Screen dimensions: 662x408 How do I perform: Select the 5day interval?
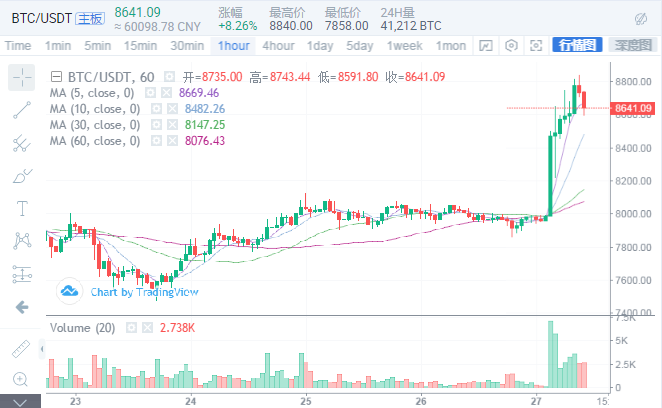point(360,46)
